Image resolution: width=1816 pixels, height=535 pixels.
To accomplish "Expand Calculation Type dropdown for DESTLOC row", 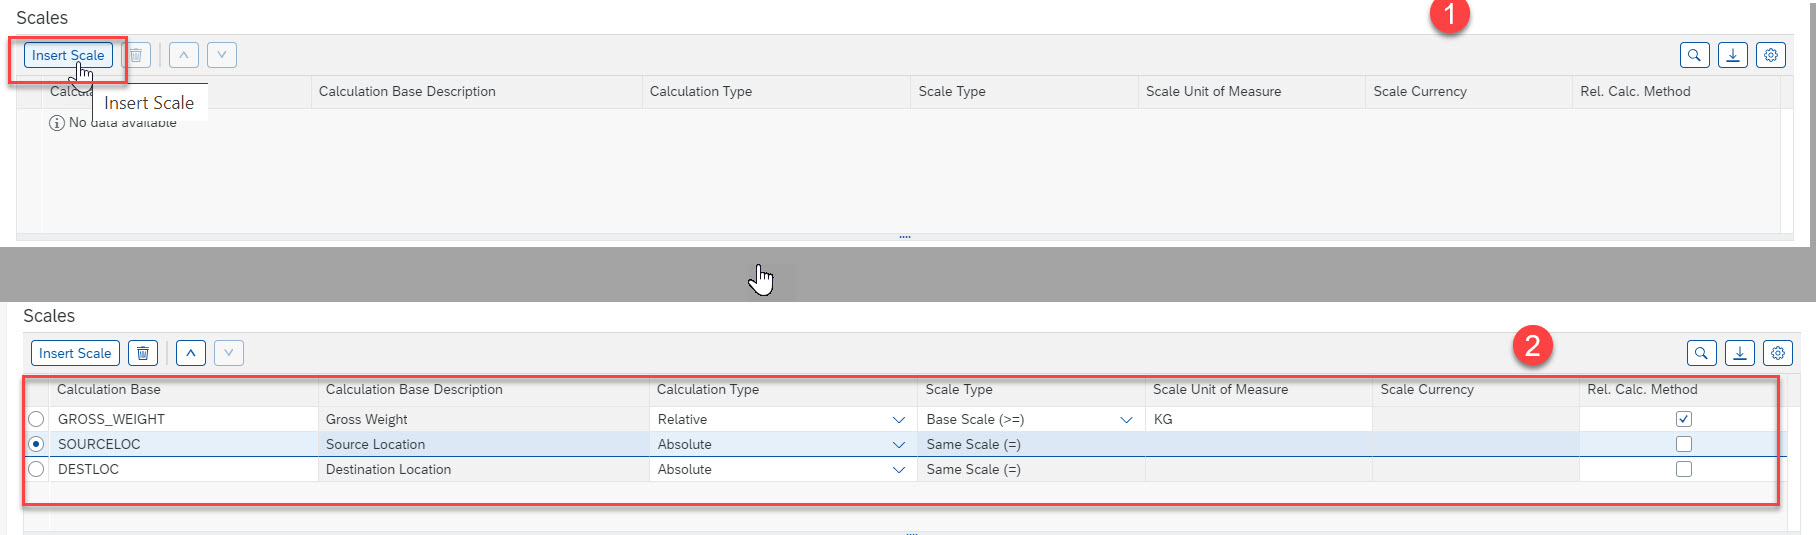I will 898,470.
